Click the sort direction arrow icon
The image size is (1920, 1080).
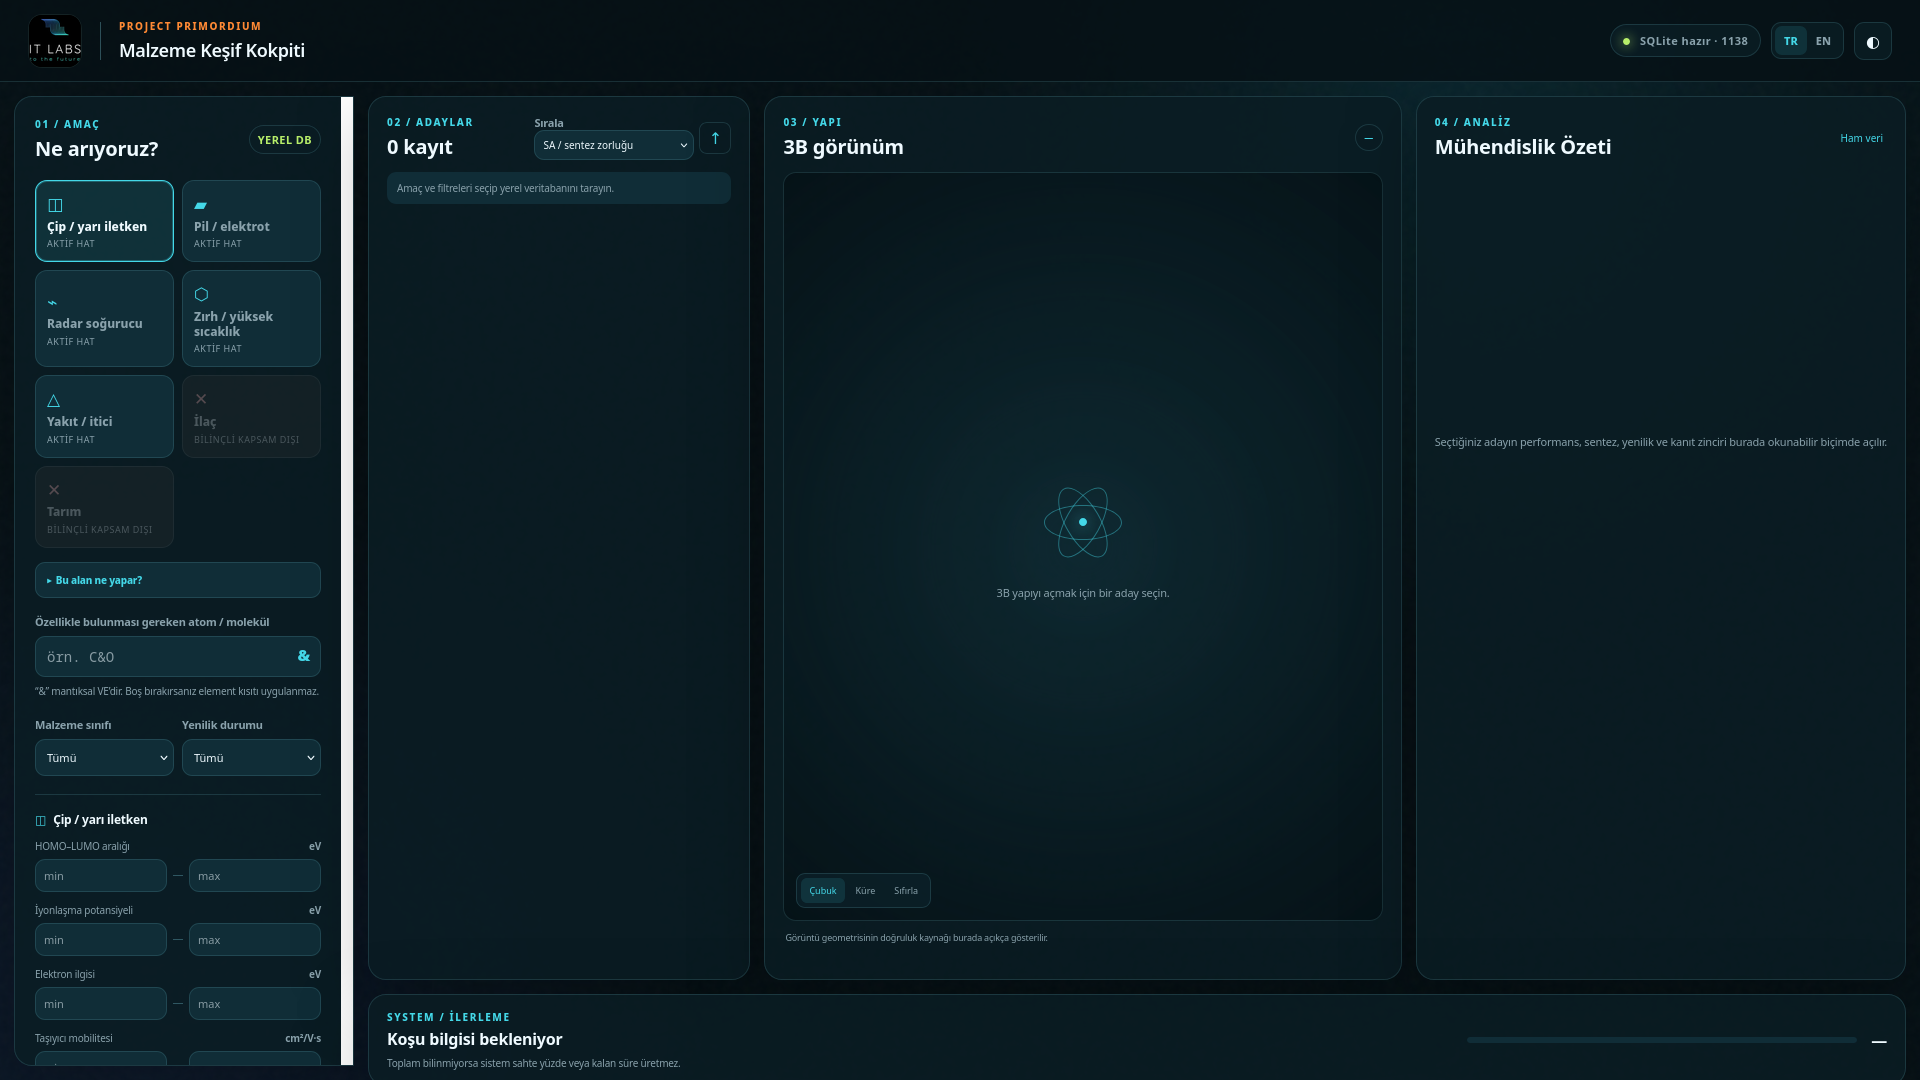pyautogui.click(x=715, y=138)
